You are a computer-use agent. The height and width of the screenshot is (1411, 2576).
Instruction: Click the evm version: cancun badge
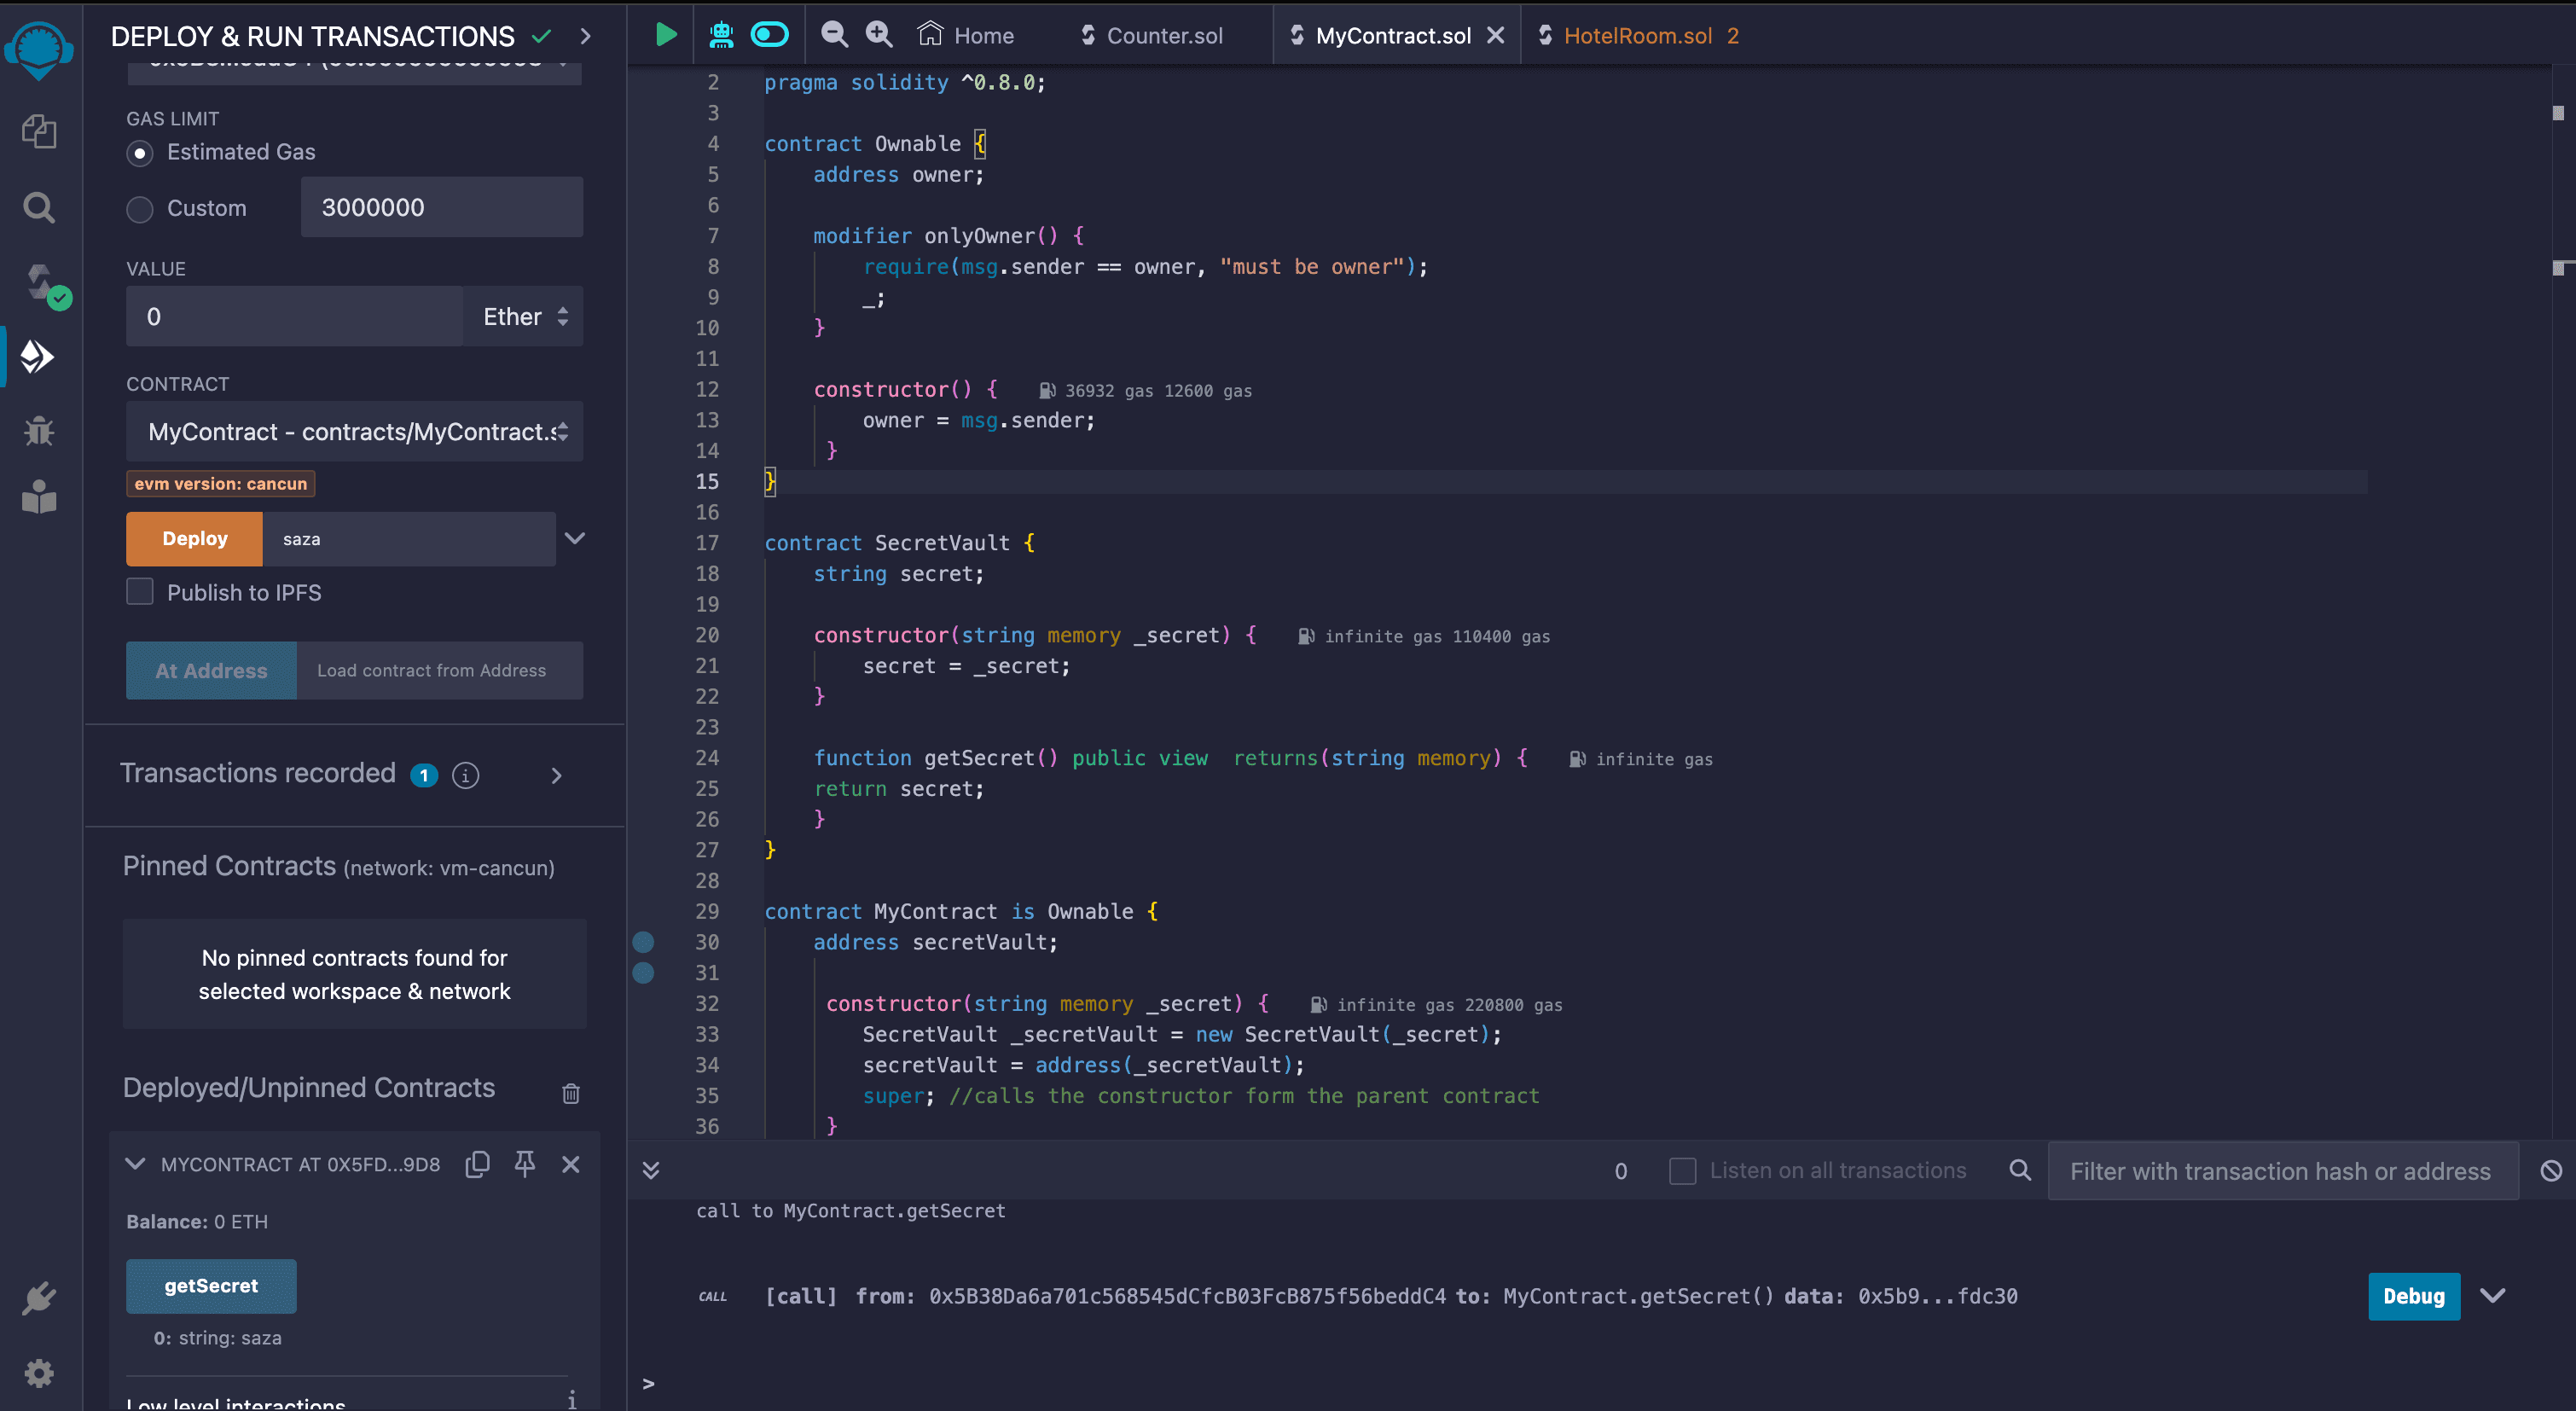221,483
